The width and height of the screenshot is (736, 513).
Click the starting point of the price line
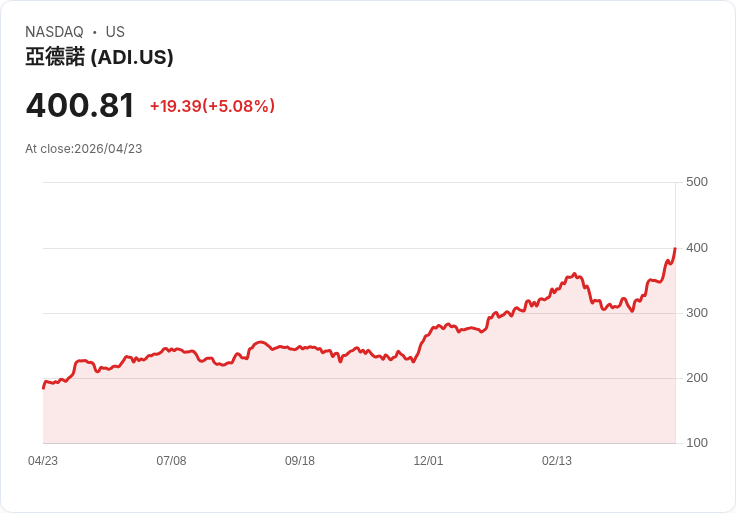click(x=43, y=387)
